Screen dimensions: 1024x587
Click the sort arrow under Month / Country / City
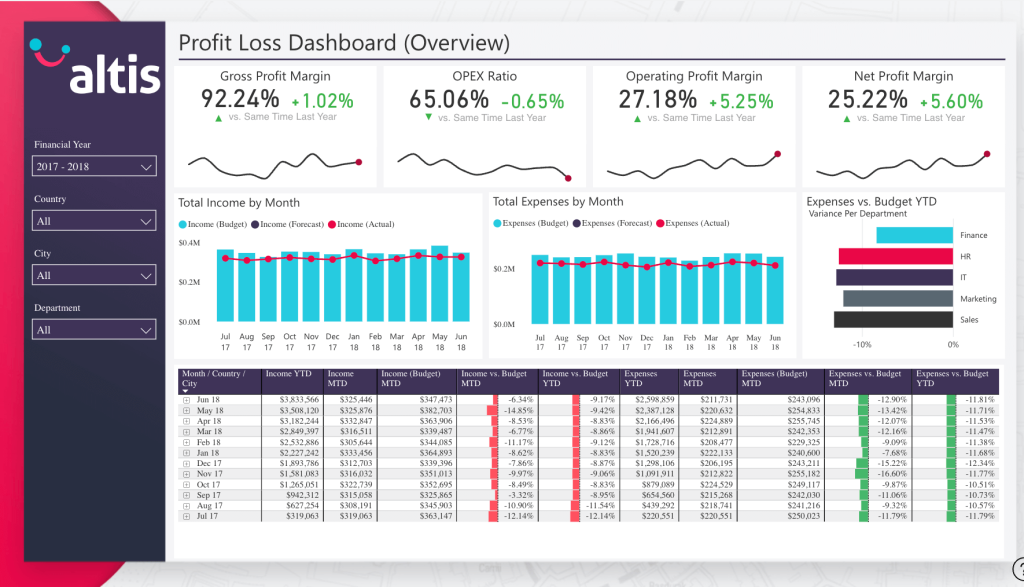point(185,391)
